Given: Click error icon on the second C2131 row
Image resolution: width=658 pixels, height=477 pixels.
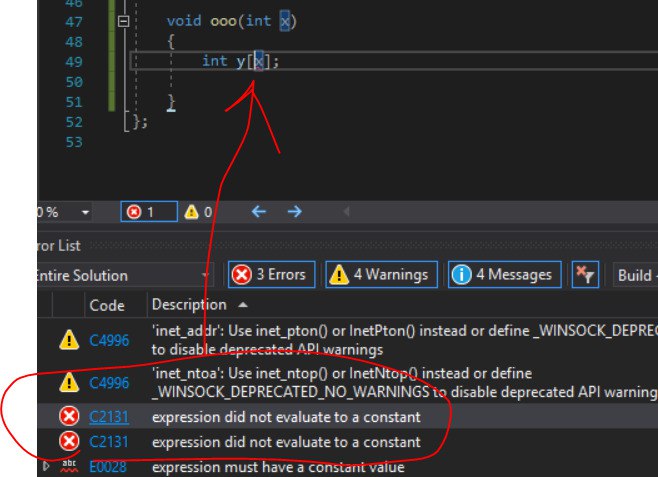Looking at the screenshot, I should [x=69, y=441].
